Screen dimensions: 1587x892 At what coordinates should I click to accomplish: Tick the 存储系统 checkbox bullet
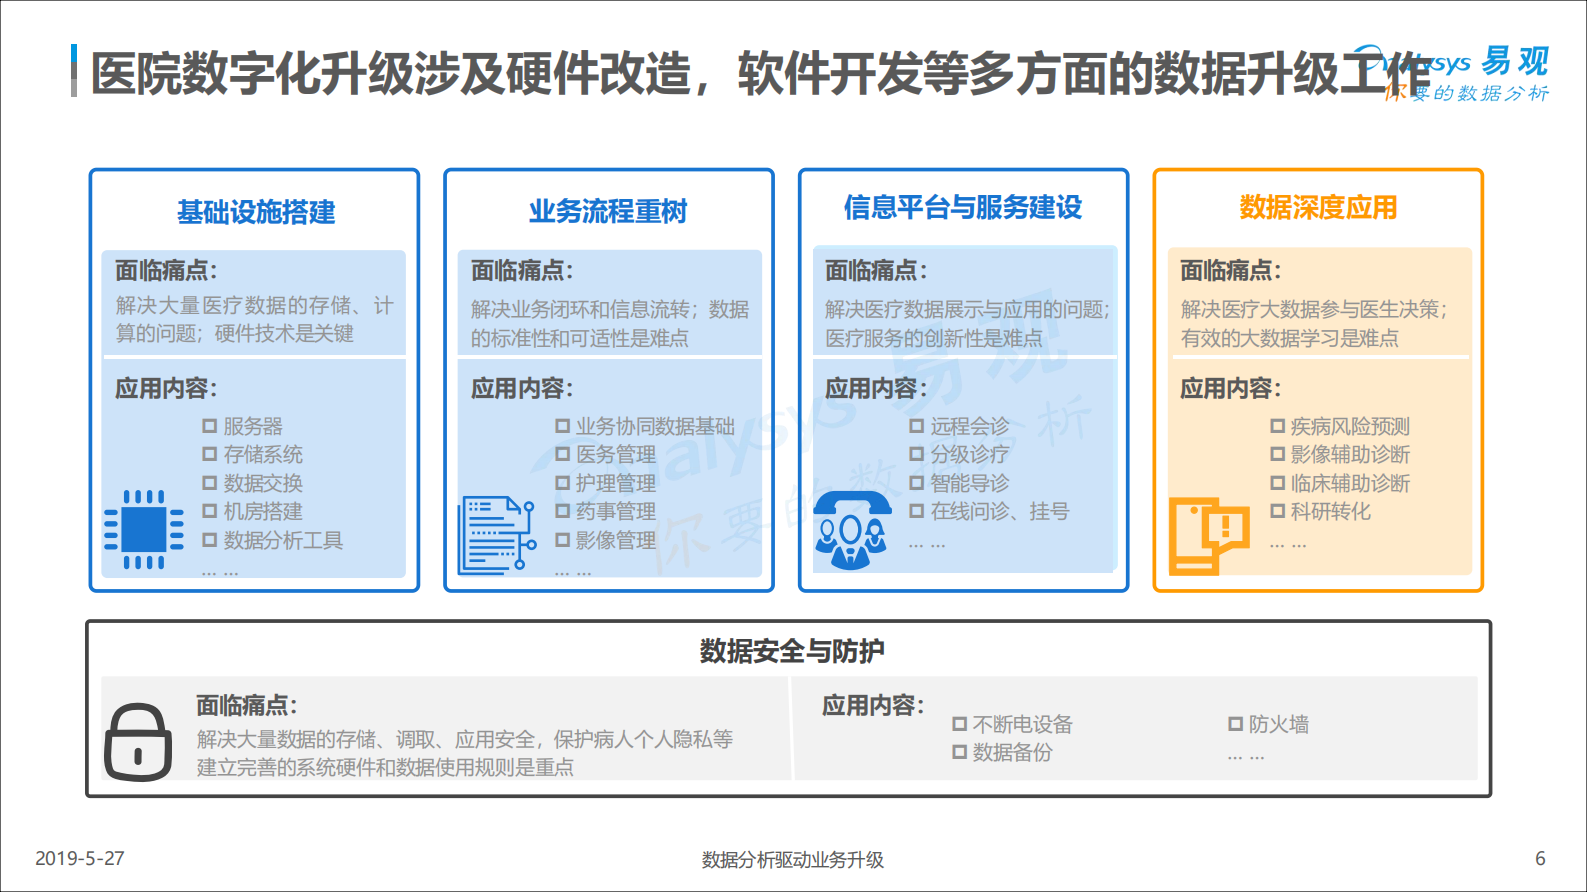210,454
